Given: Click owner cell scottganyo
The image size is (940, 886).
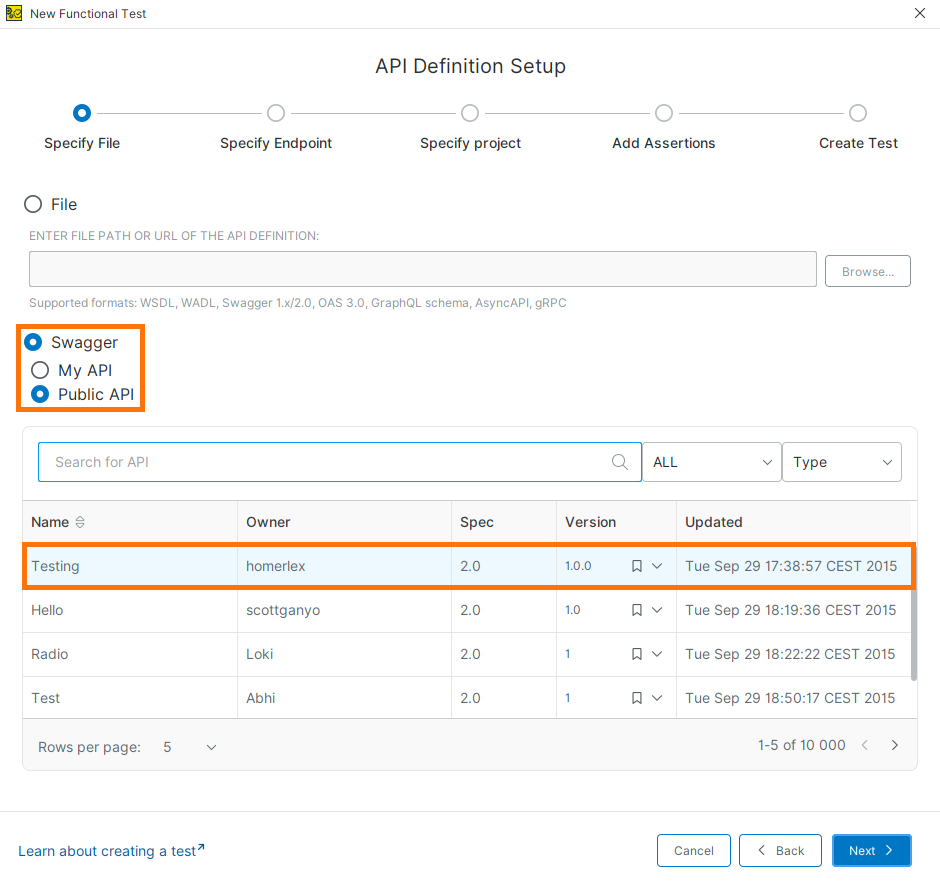Looking at the screenshot, I should click(x=283, y=610).
